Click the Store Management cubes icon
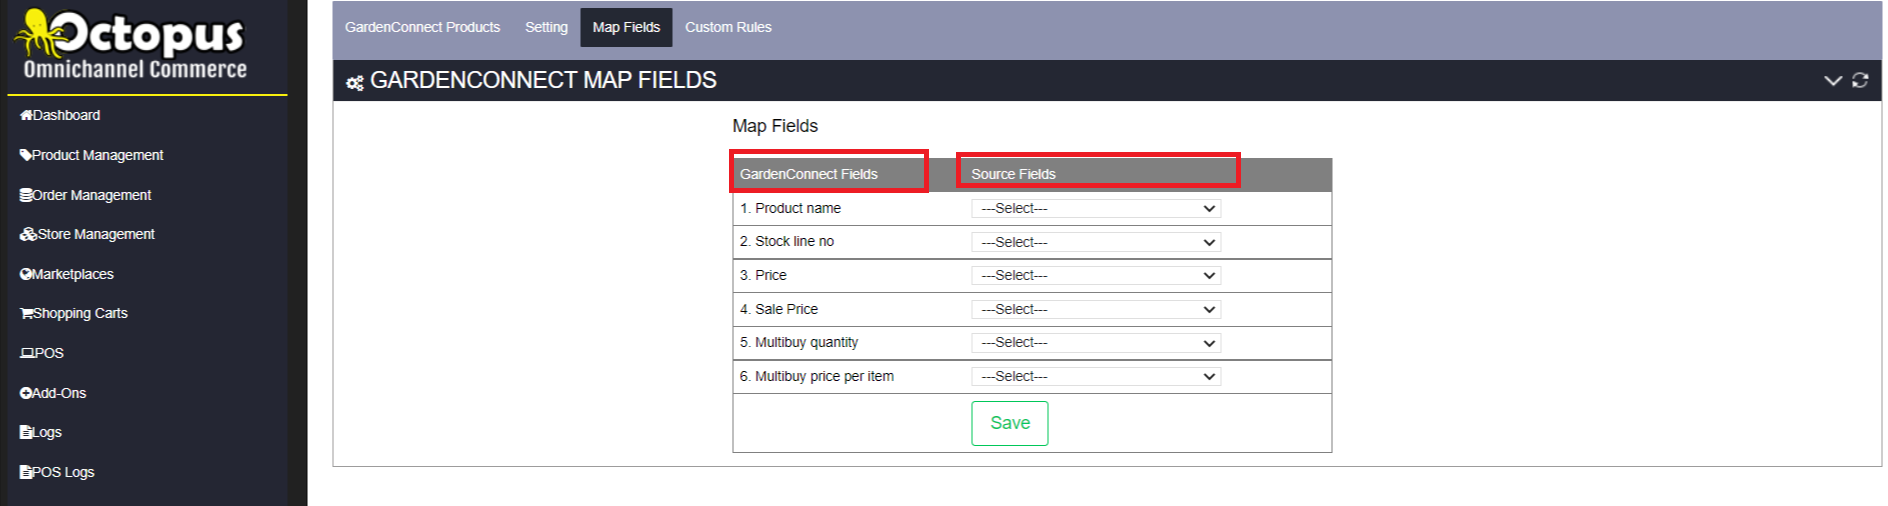This screenshot has width=1888, height=506. point(28,234)
